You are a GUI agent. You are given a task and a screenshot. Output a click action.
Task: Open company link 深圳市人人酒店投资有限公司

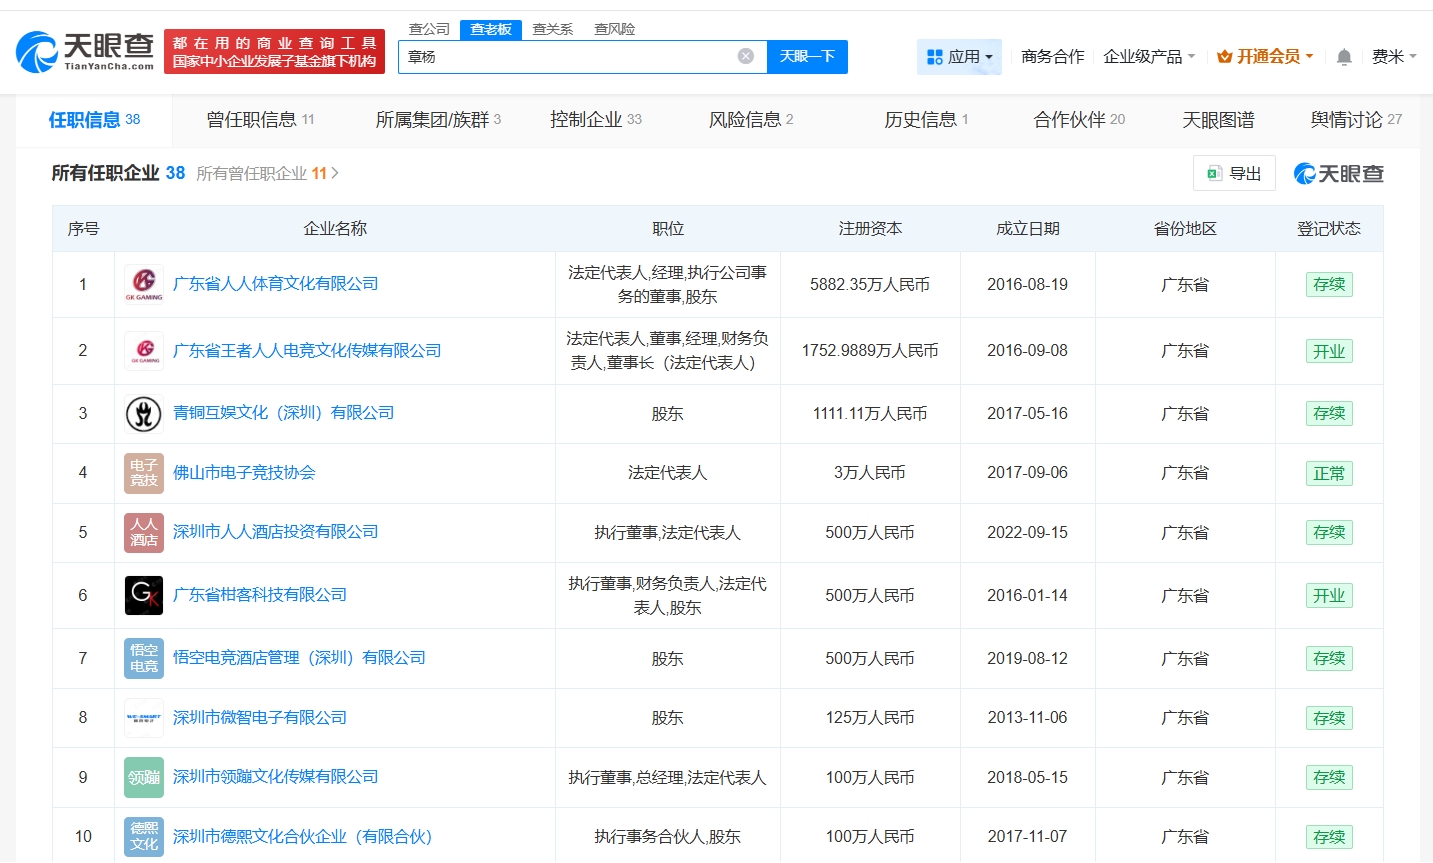[276, 532]
